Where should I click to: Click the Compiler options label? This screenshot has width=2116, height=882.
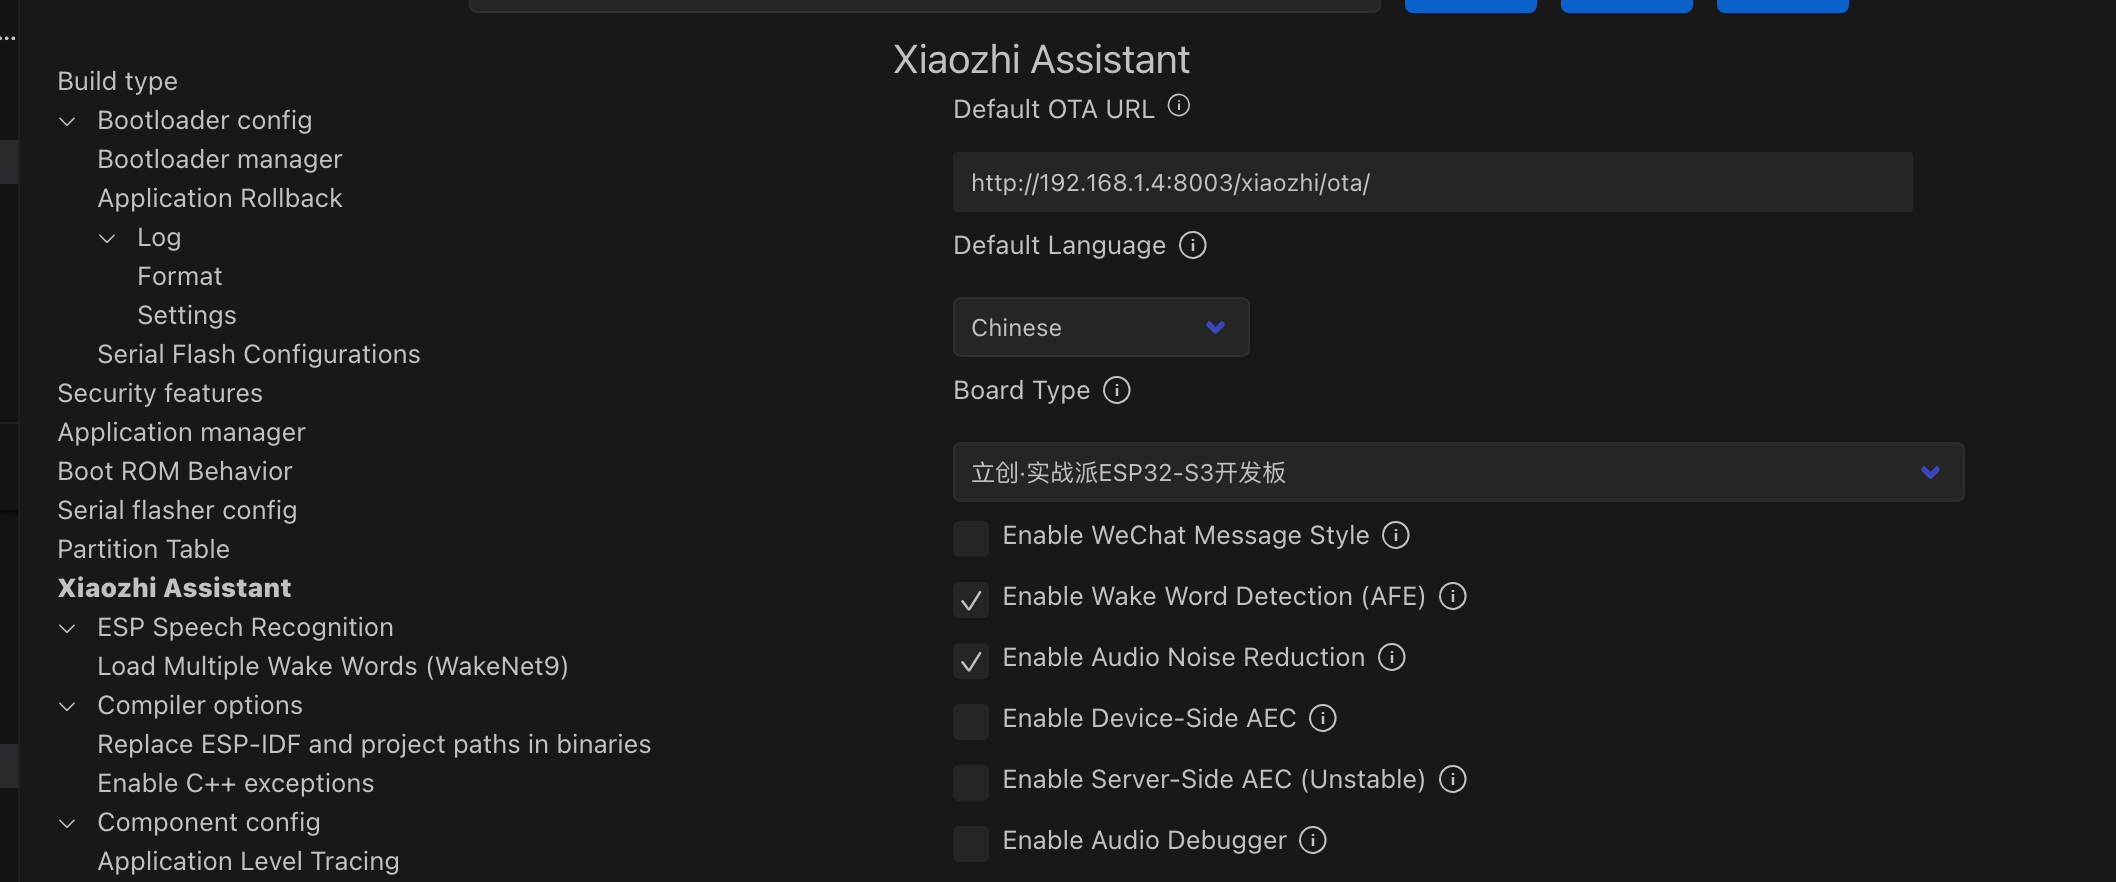(x=200, y=705)
